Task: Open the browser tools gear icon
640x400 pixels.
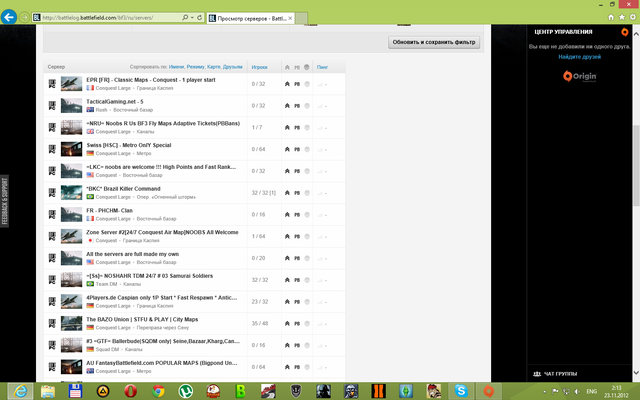Action: click(633, 17)
